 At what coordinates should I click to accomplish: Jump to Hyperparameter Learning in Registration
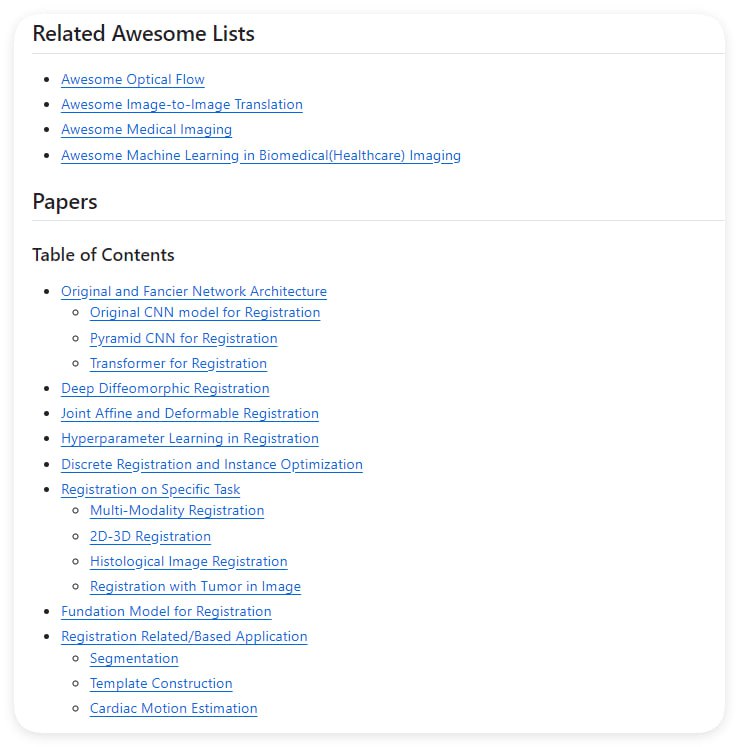(x=189, y=438)
